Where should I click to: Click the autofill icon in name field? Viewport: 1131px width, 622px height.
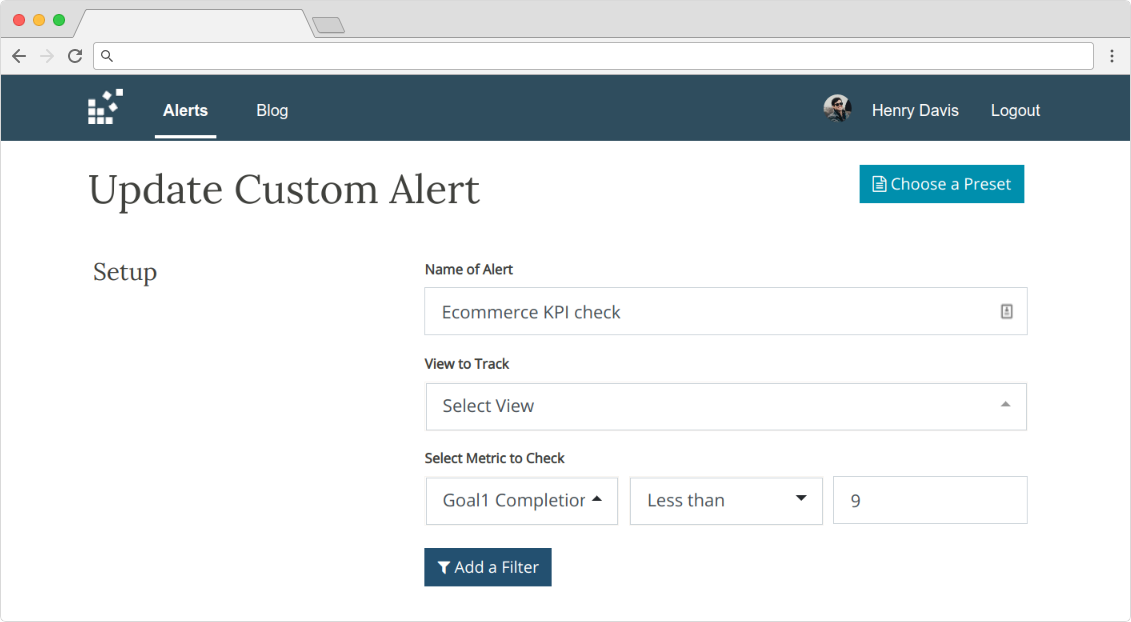tap(1006, 311)
